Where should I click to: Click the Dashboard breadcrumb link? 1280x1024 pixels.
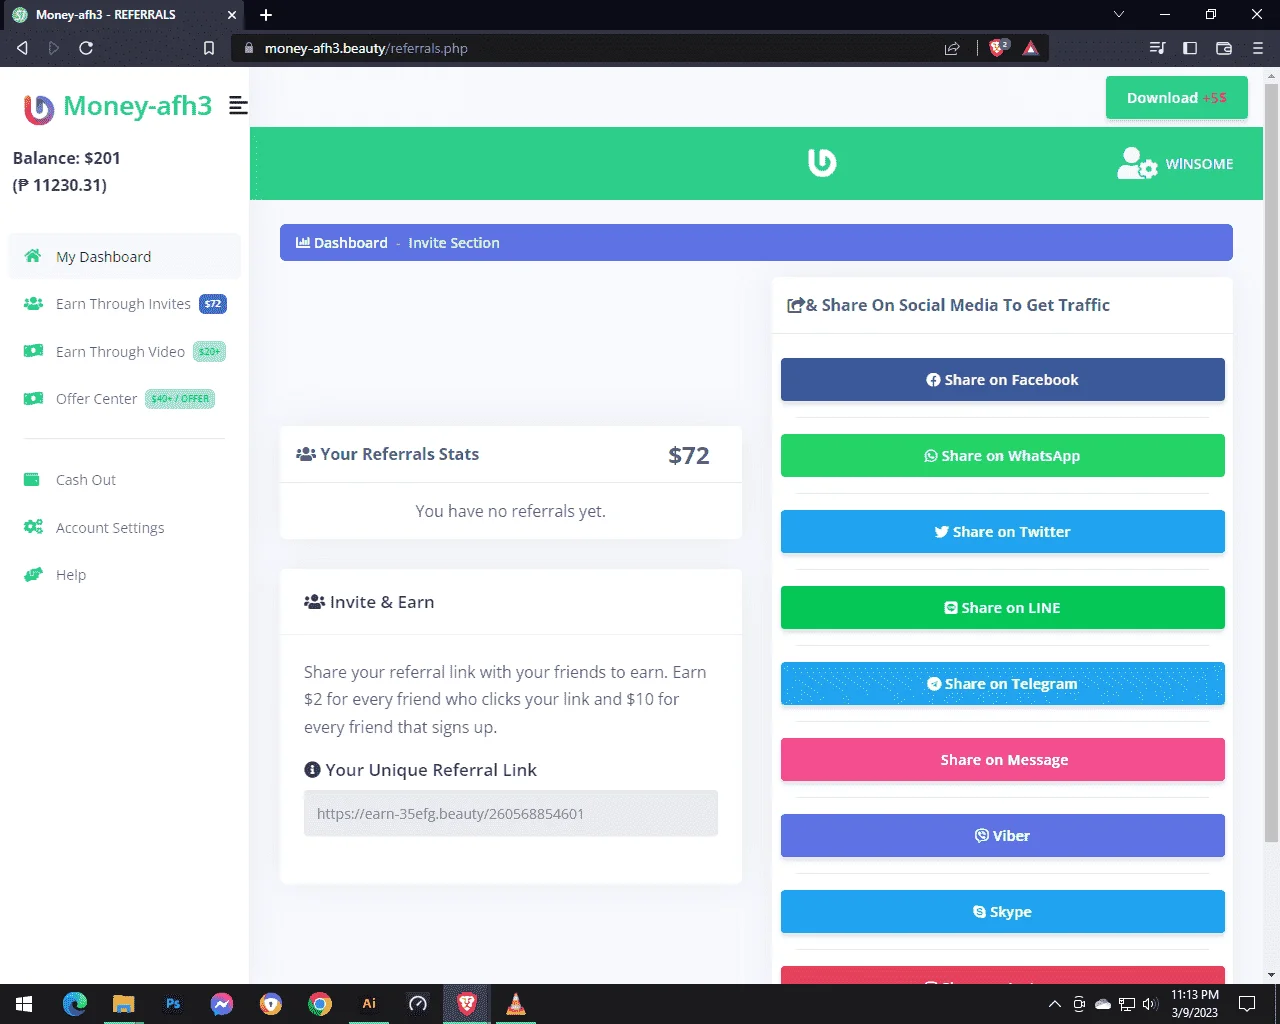(341, 243)
